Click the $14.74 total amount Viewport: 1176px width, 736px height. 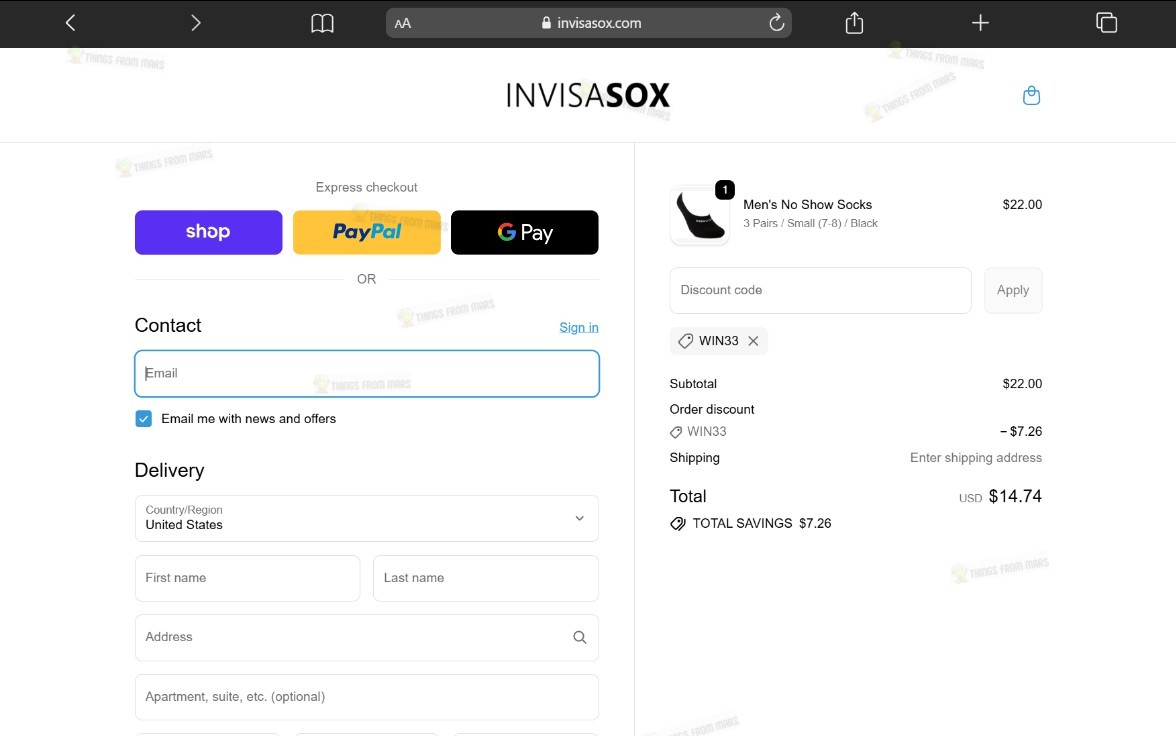point(1015,497)
